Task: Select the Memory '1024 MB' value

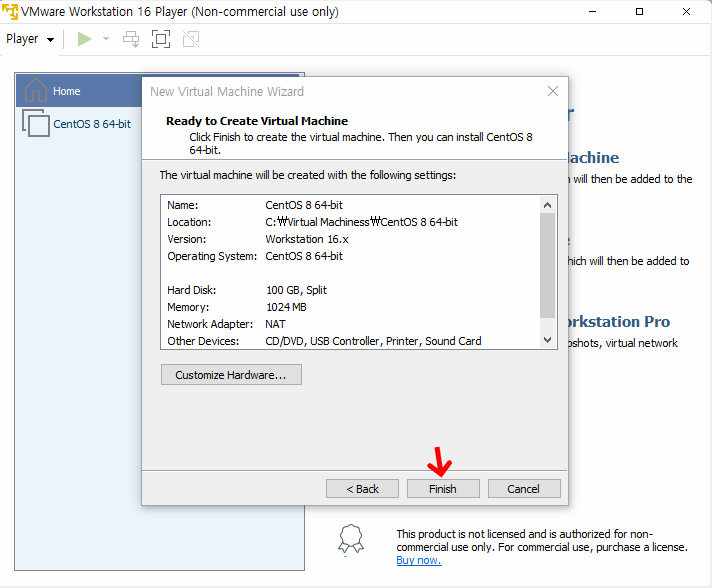Action: click(x=286, y=307)
